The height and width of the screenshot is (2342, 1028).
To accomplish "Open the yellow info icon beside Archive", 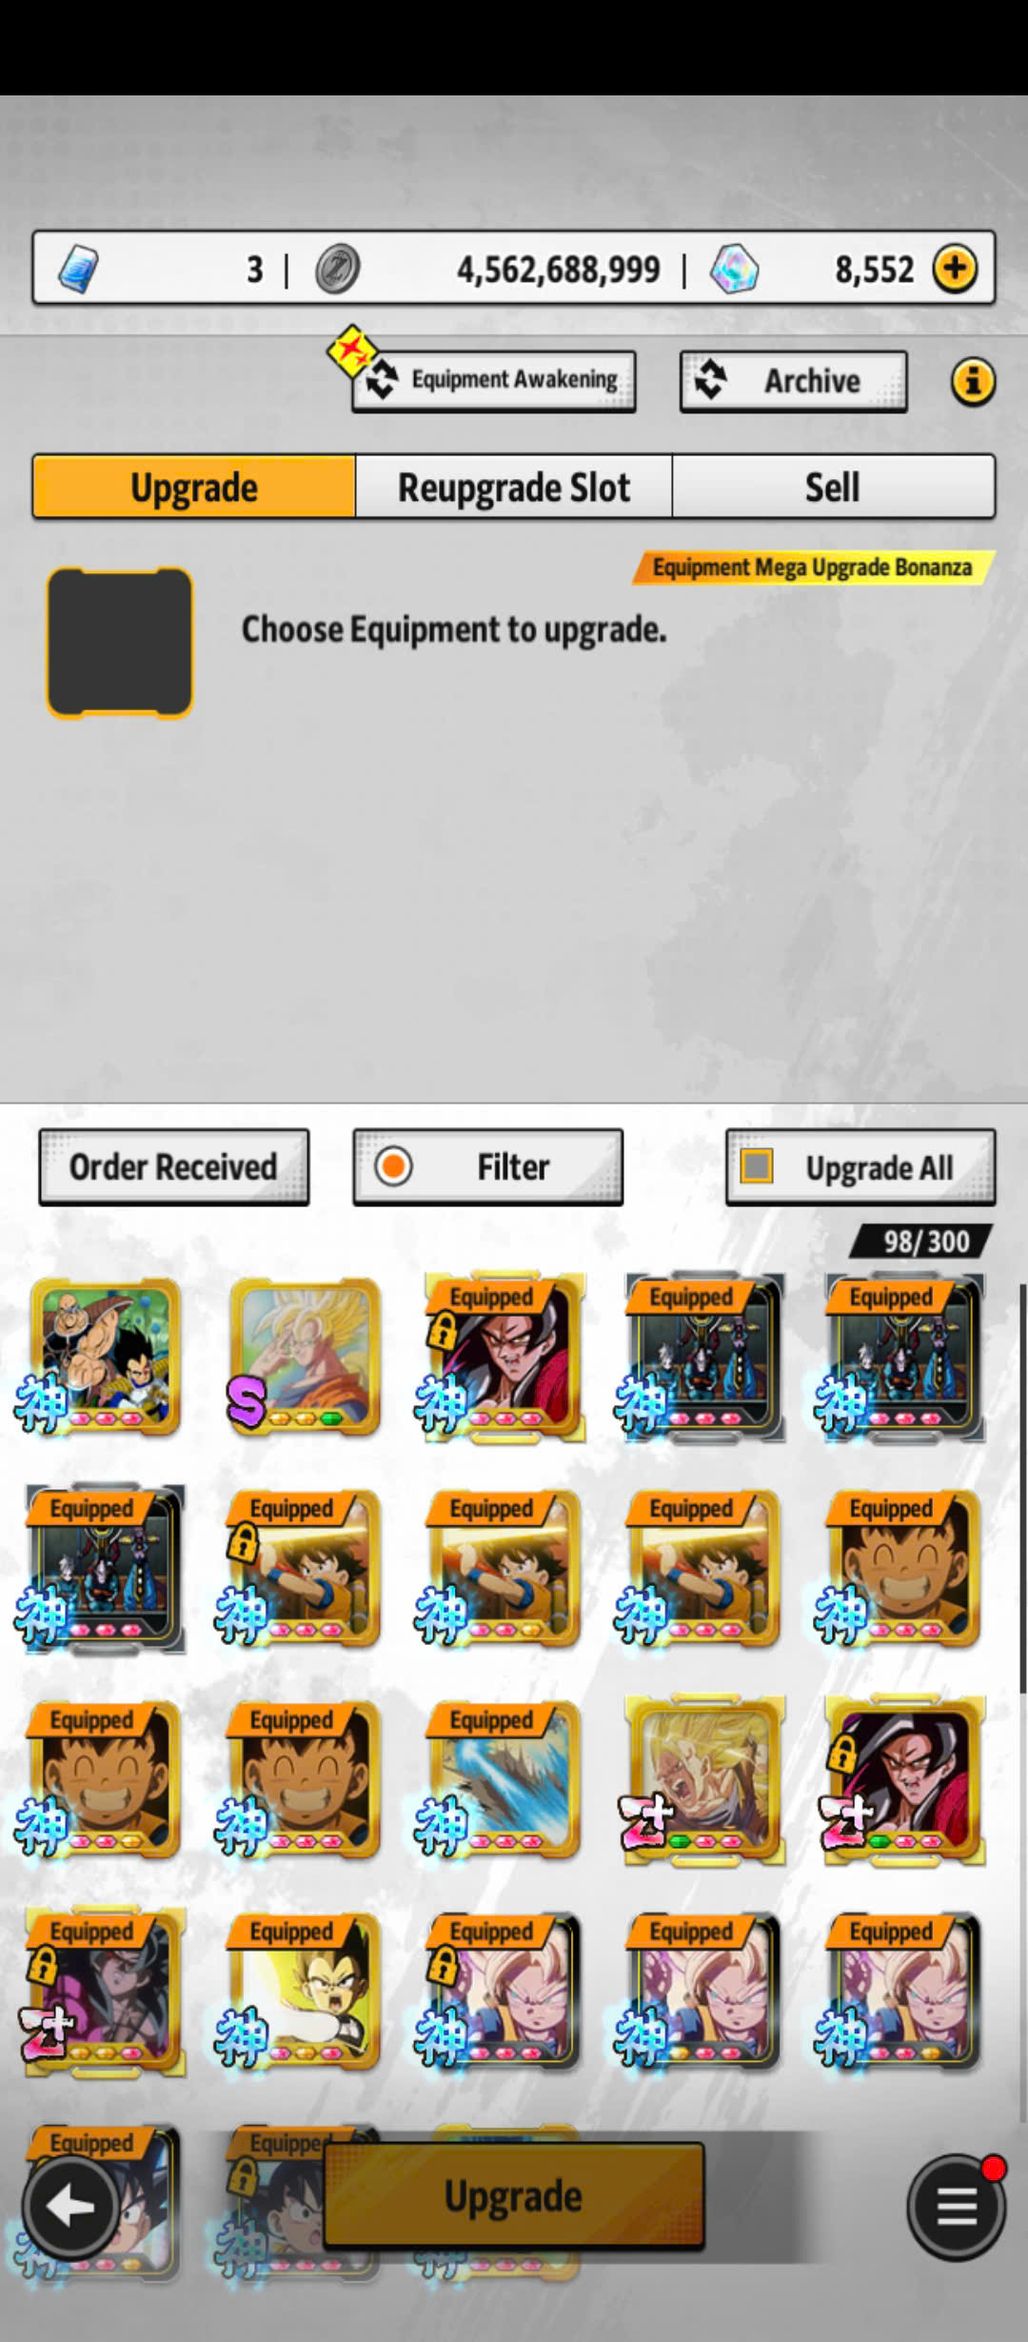I will pyautogui.click(x=972, y=381).
